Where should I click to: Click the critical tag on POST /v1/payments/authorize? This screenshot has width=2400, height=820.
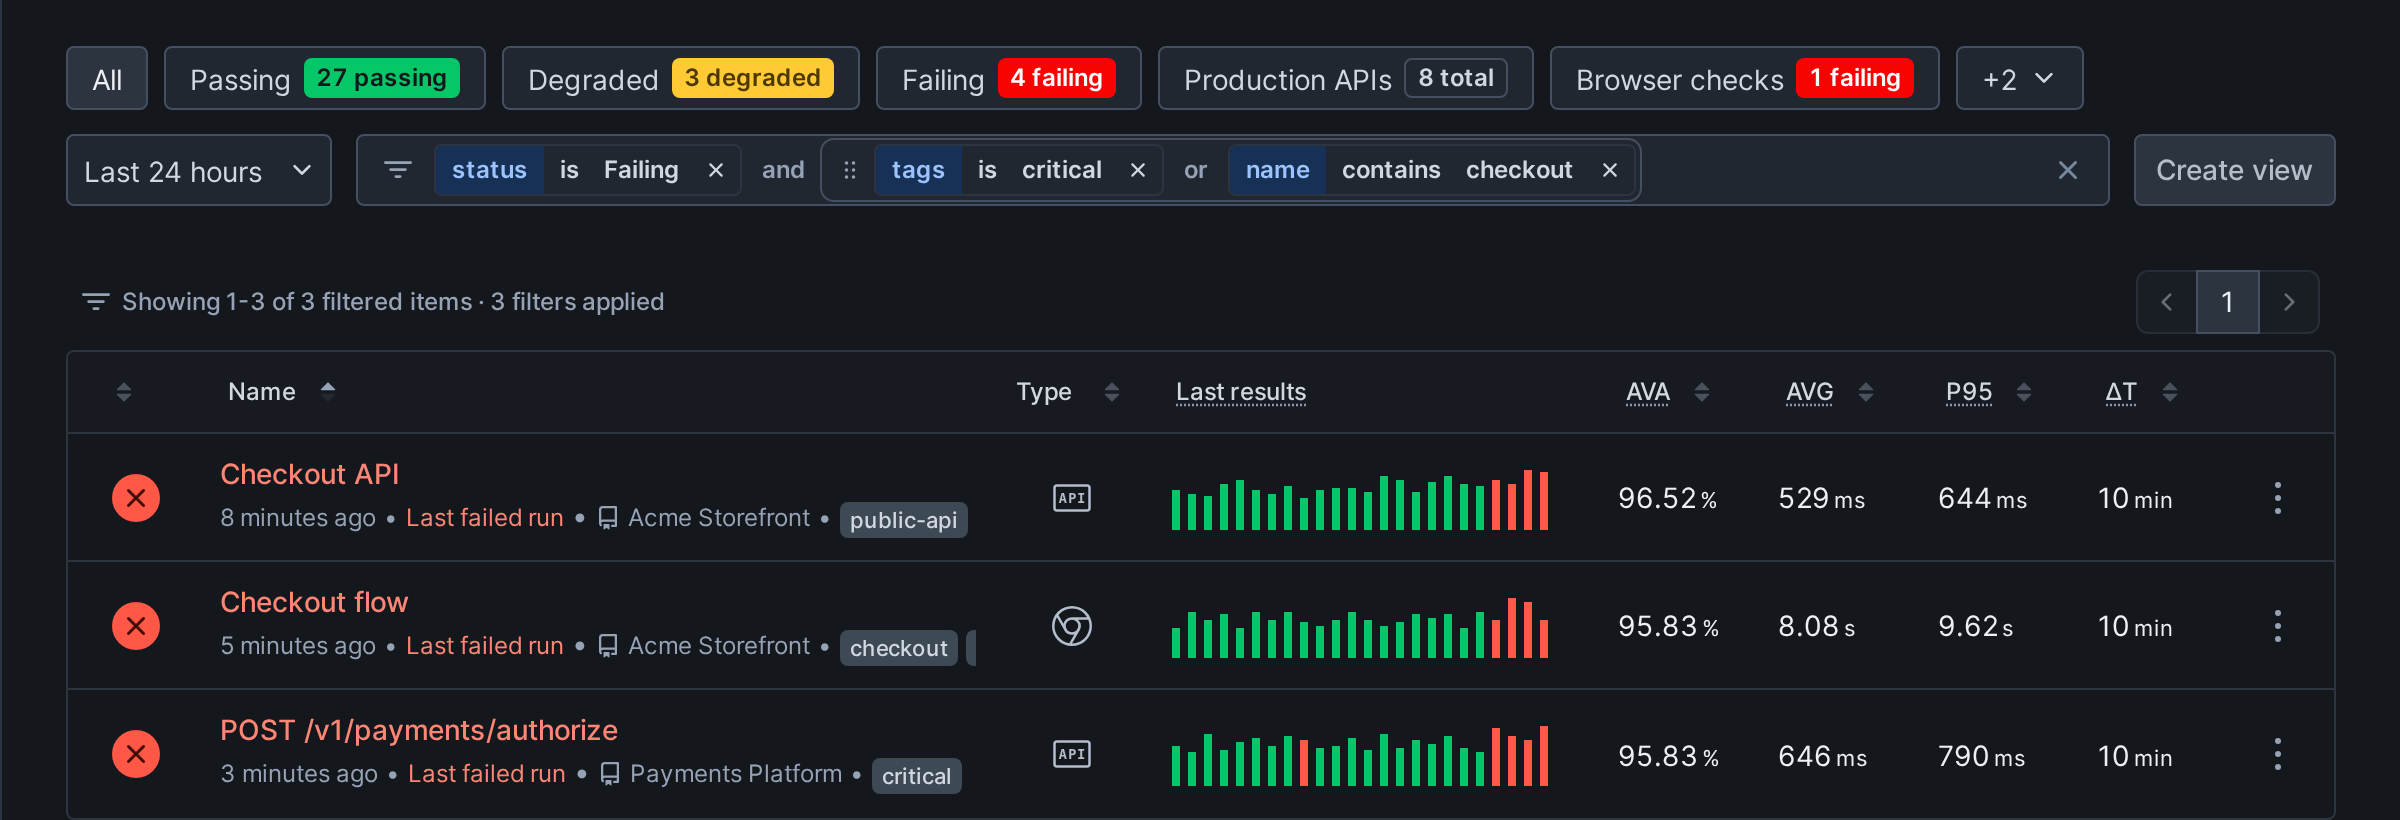(916, 776)
